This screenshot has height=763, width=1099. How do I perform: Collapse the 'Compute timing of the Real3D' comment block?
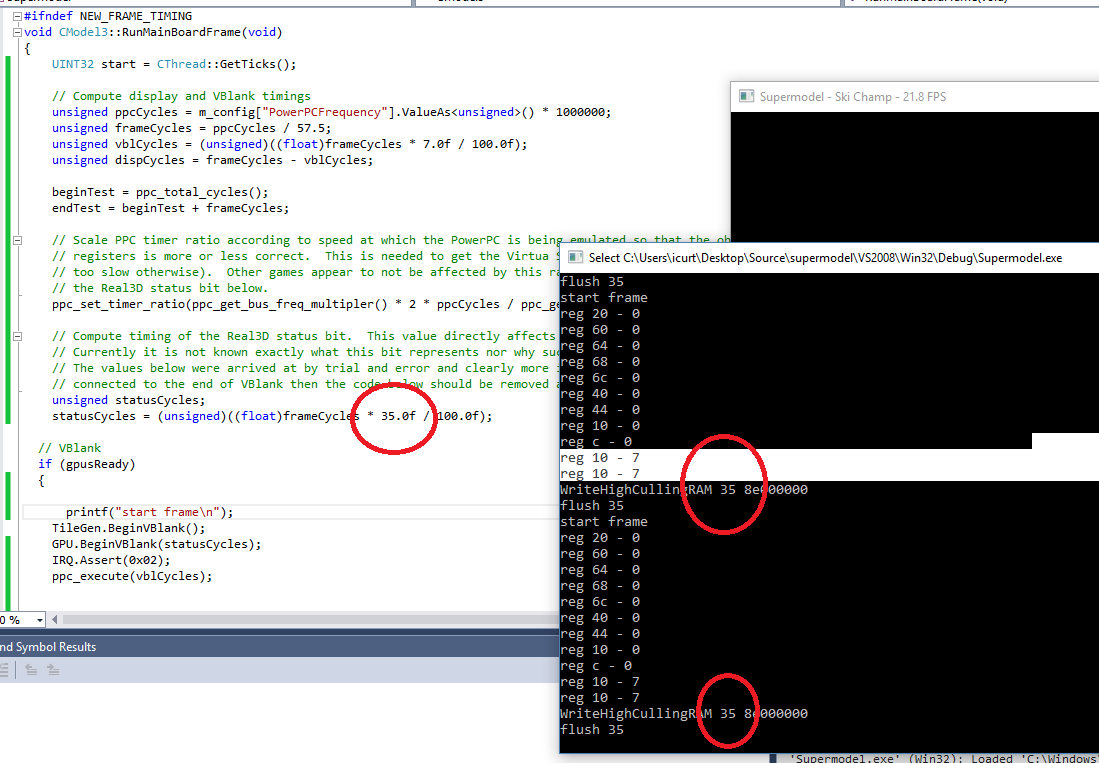(18, 336)
